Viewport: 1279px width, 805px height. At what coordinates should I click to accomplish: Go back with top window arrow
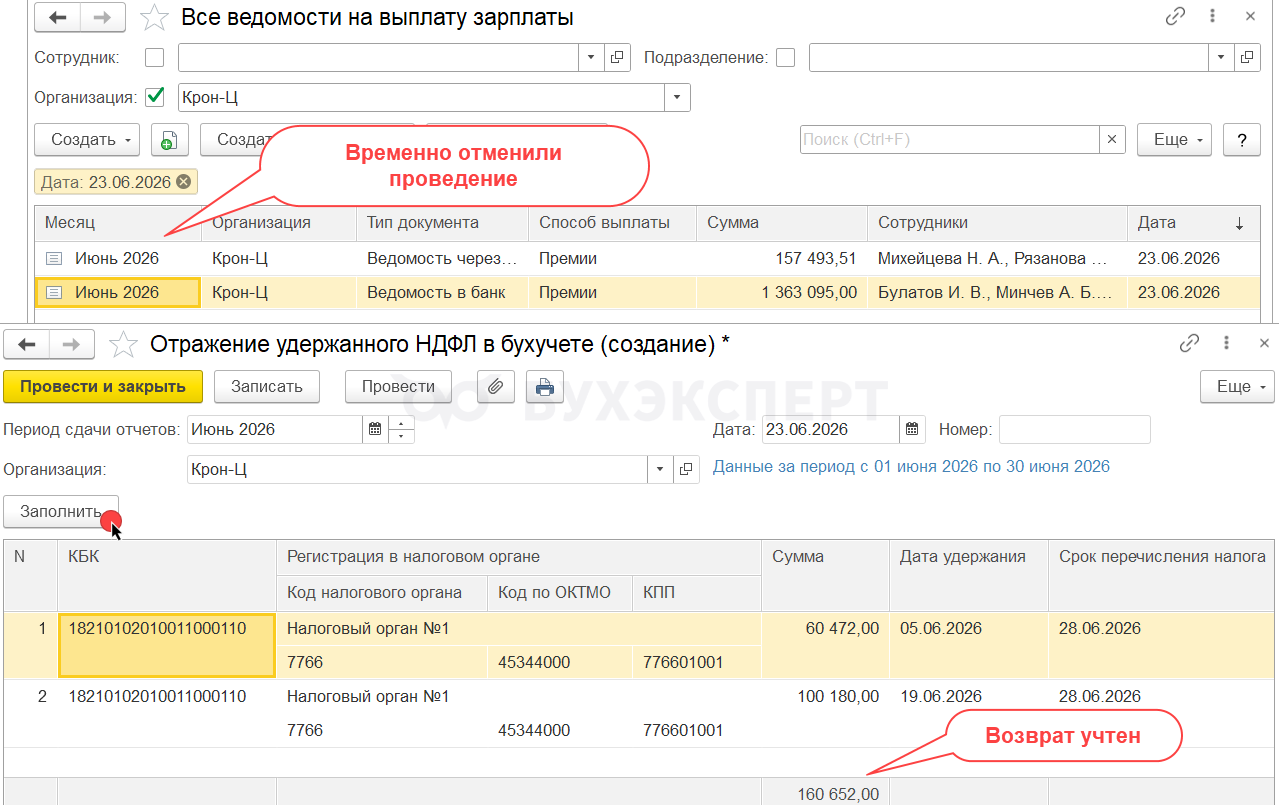click(58, 17)
